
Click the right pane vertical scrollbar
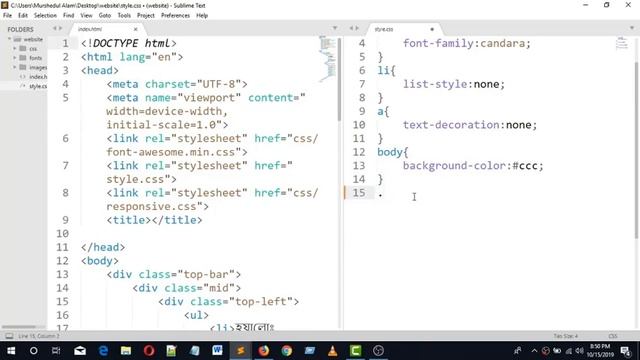tap(636, 150)
